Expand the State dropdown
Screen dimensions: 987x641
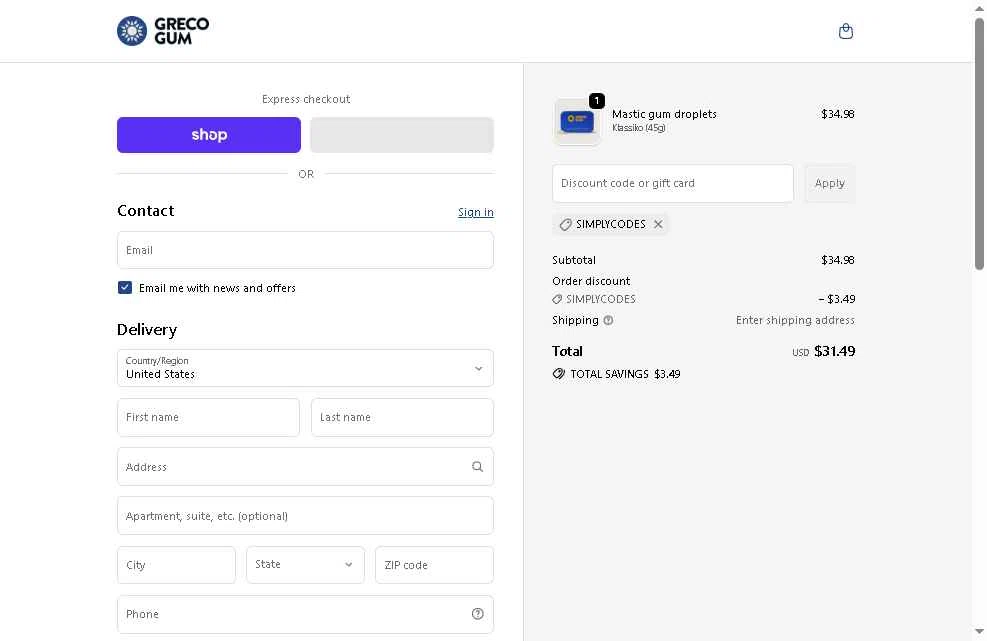[305, 565]
